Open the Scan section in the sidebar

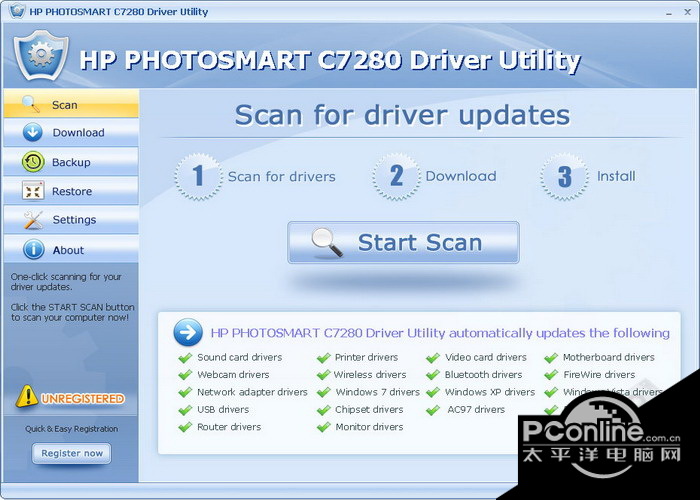tap(71, 104)
